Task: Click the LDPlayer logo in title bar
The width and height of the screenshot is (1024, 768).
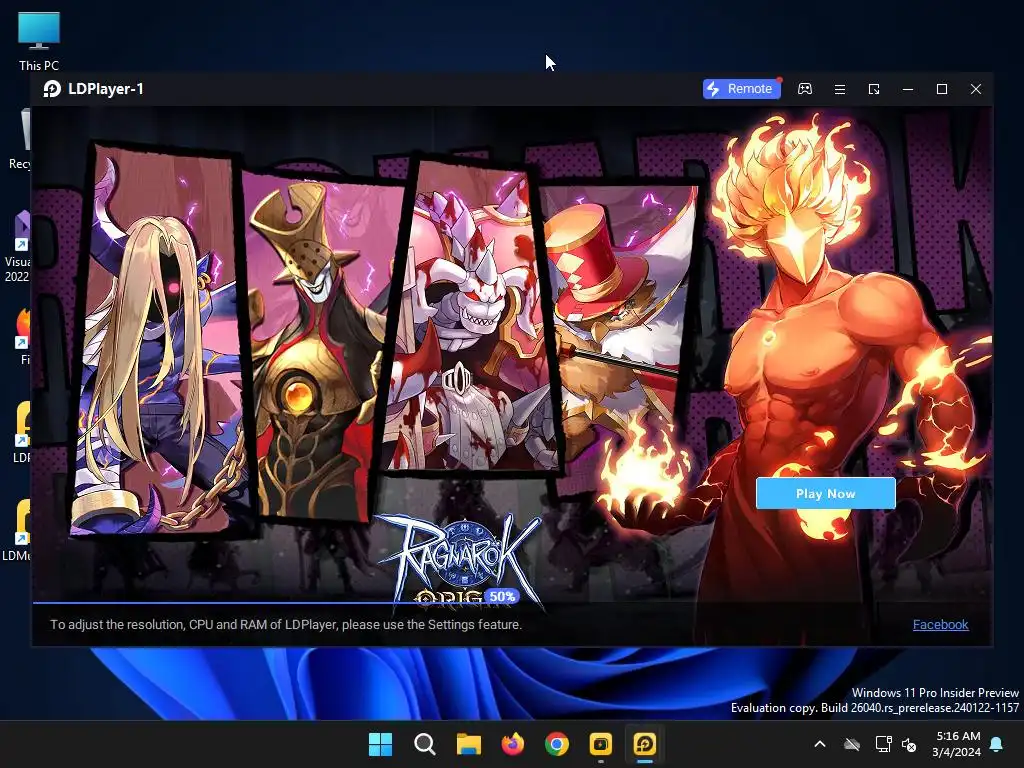Action: (52, 89)
